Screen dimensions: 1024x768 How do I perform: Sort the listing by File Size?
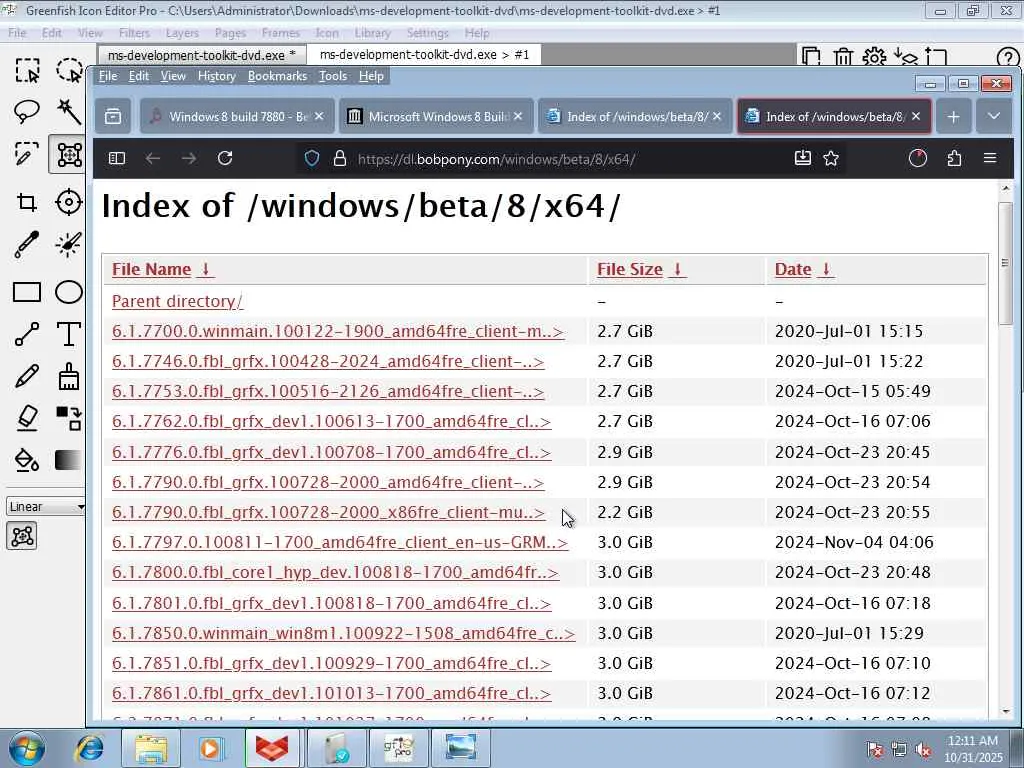[x=639, y=269]
